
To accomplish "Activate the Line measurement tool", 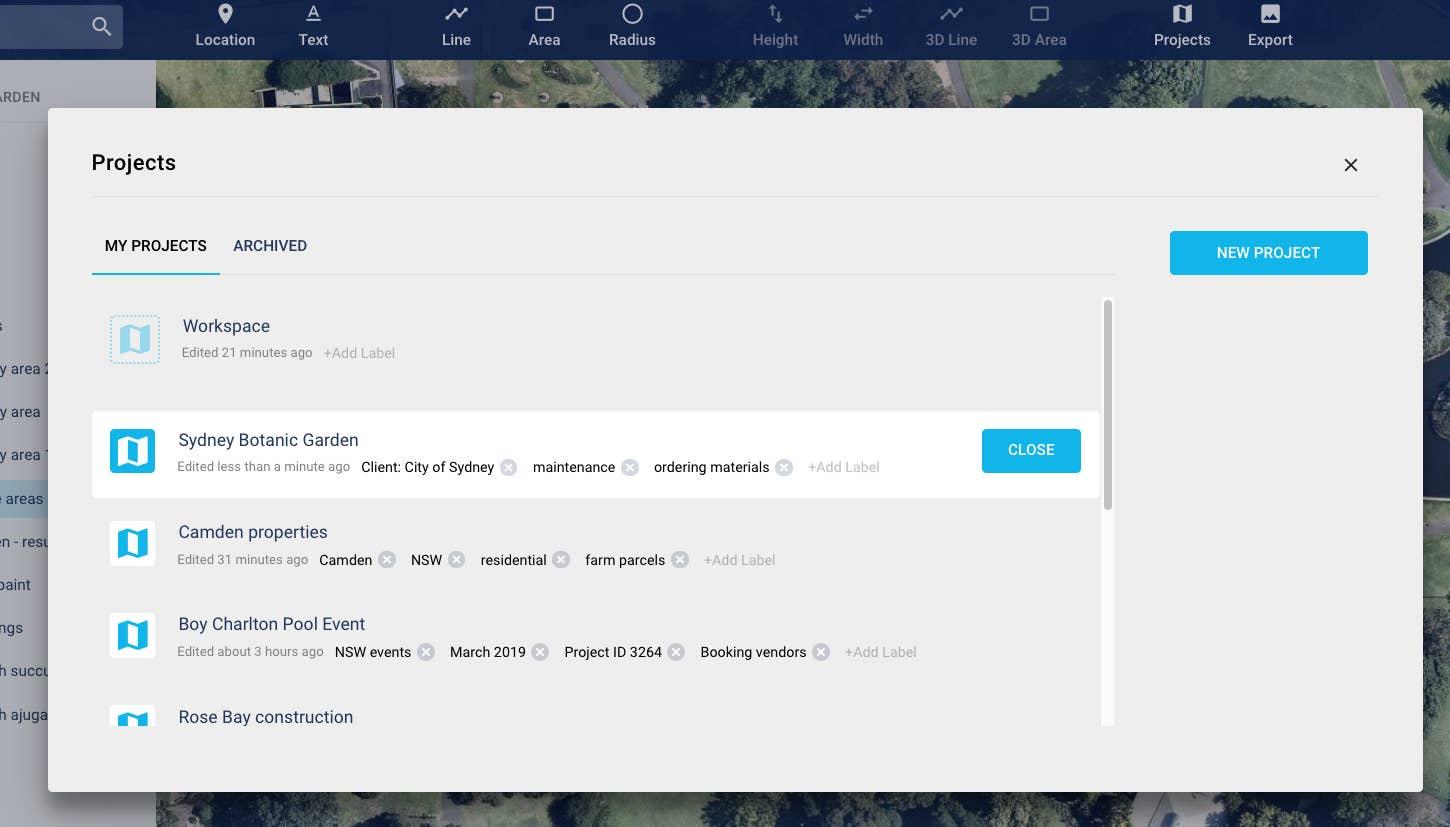I will 456,25.
